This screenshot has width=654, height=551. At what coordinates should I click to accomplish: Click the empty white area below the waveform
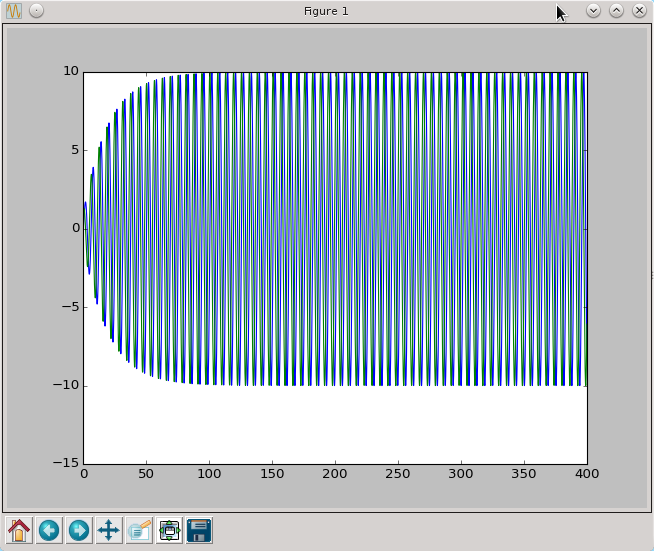(335, 425)
